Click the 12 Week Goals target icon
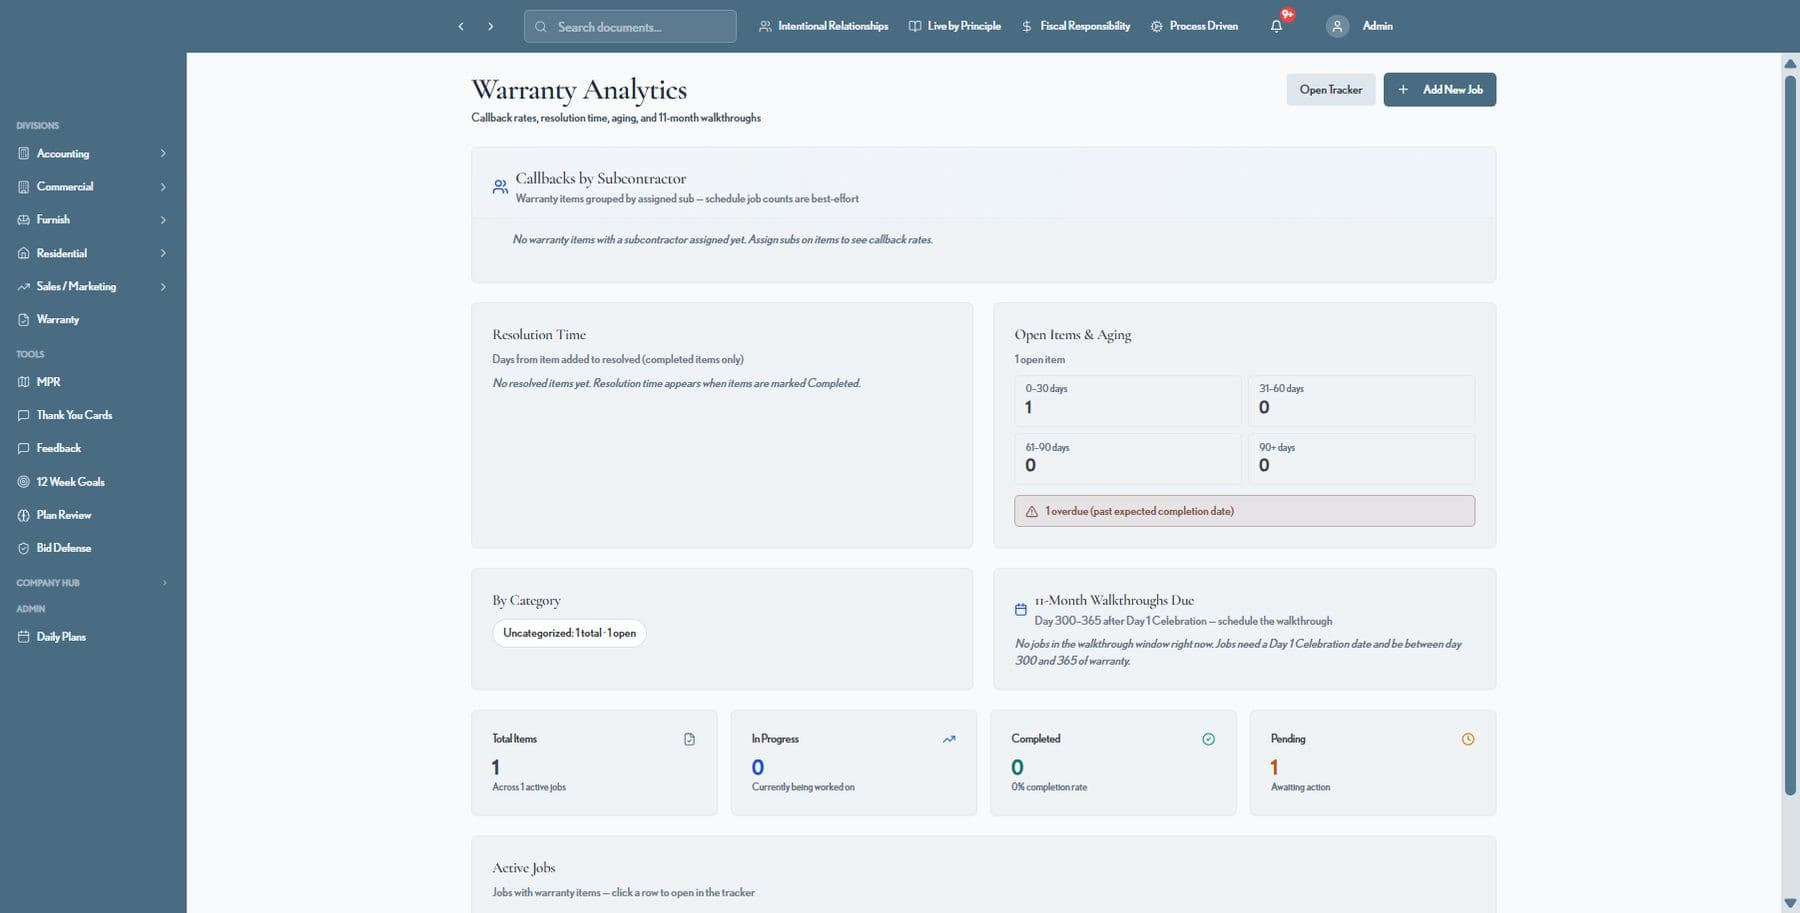The height and width of the screenshot is (913, 1800). click(24, 482)
